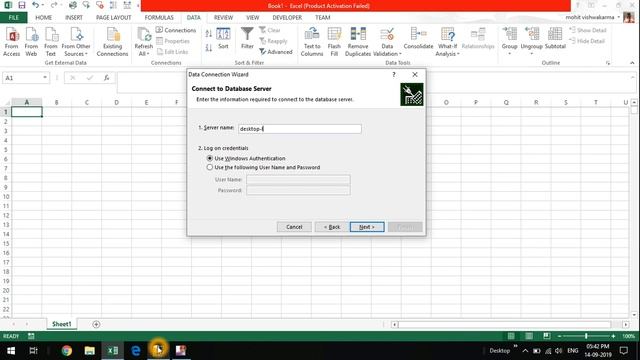Open File Explorer from the taskbar
640x360 pixels.
[x=89, y=350]
